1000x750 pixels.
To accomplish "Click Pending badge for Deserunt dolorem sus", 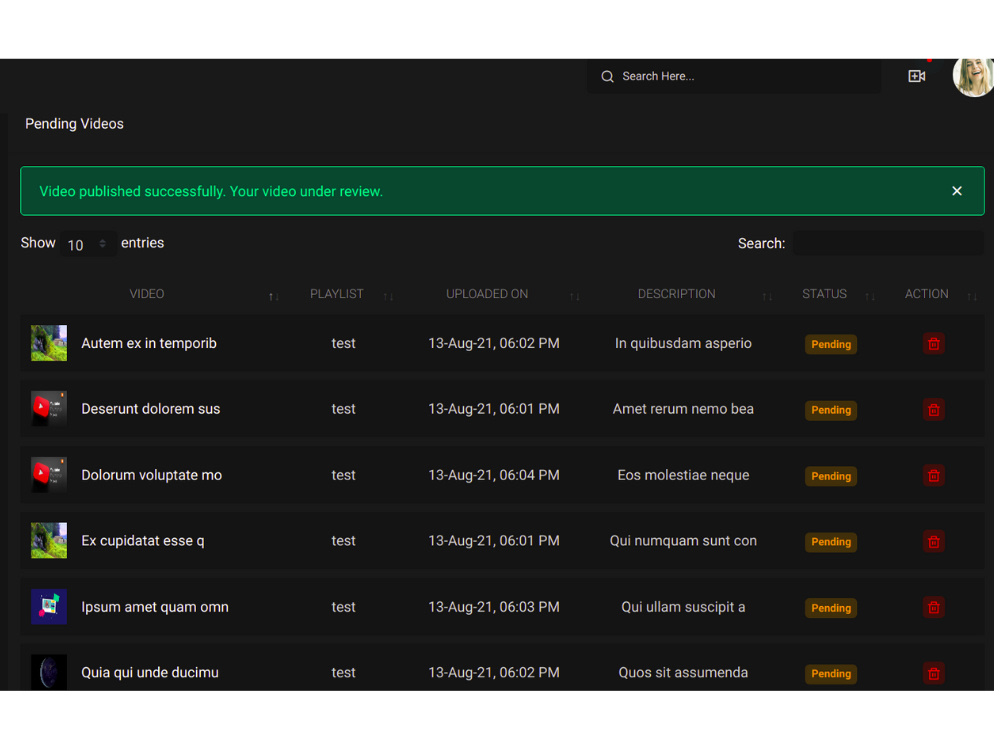I will pyautogui.click(x=831, y=410).
